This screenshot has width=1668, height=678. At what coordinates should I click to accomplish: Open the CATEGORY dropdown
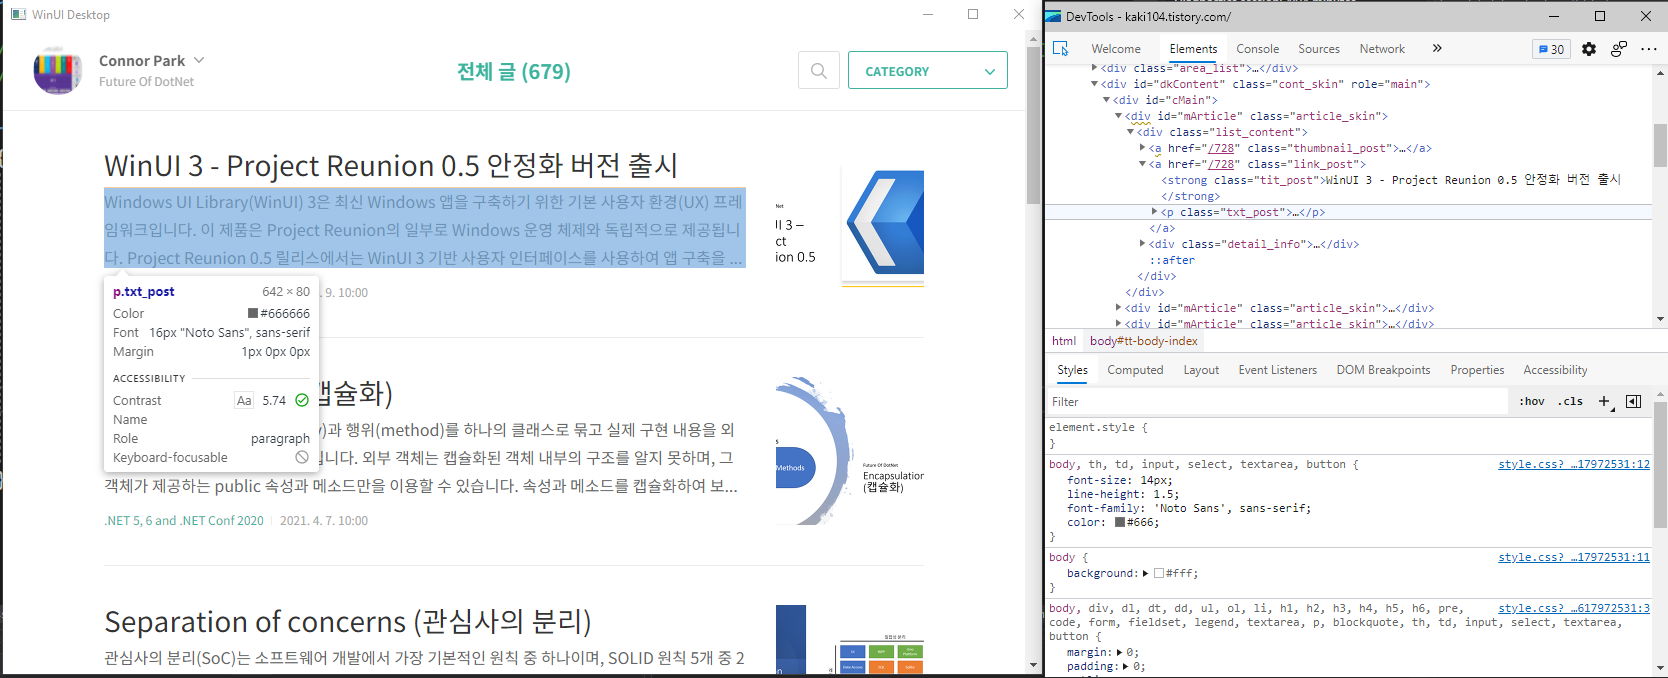tap(927, 71)
